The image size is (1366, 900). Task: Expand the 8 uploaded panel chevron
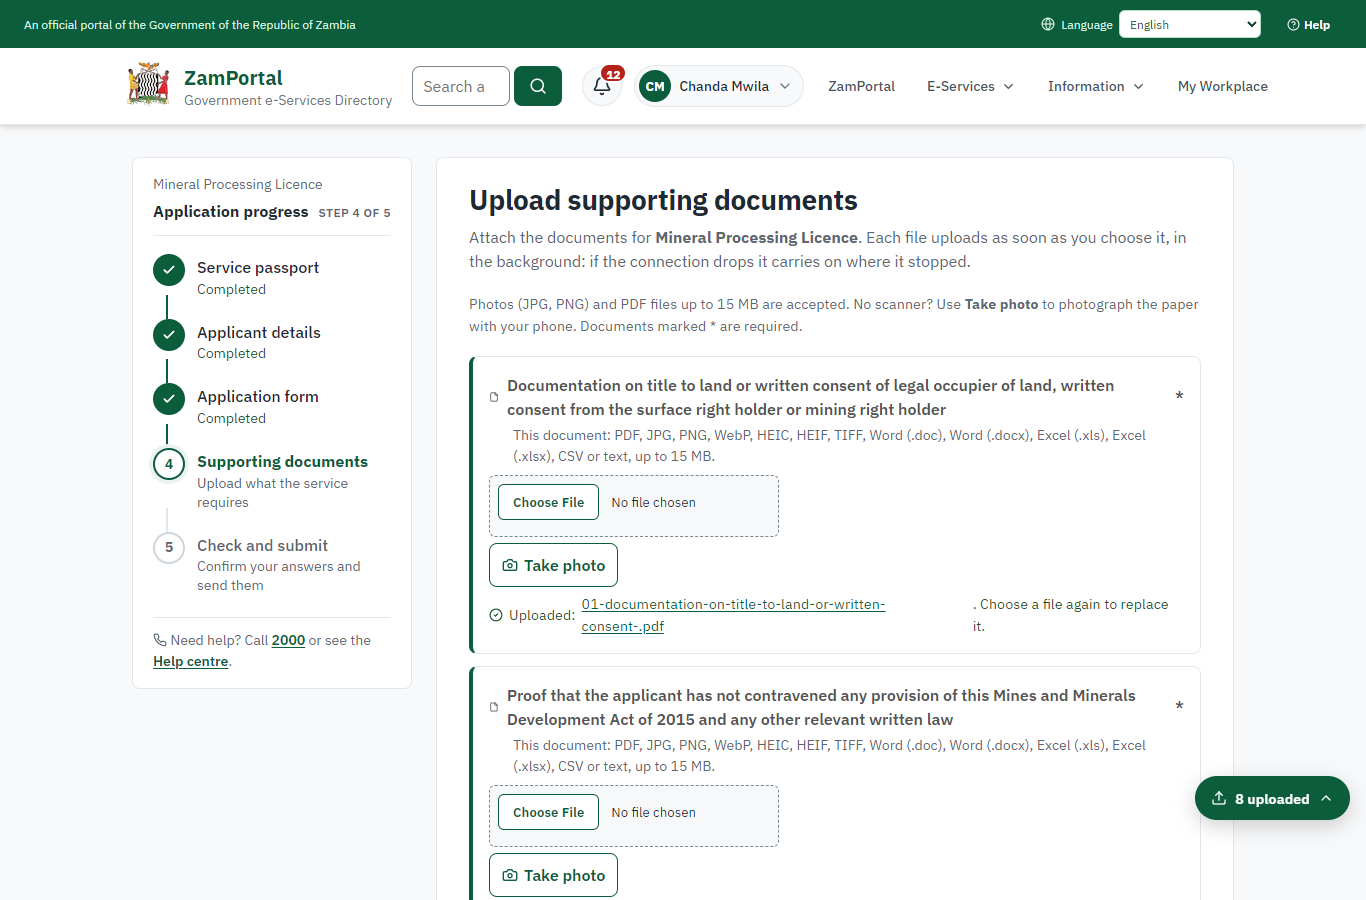tap(1326, 798)
